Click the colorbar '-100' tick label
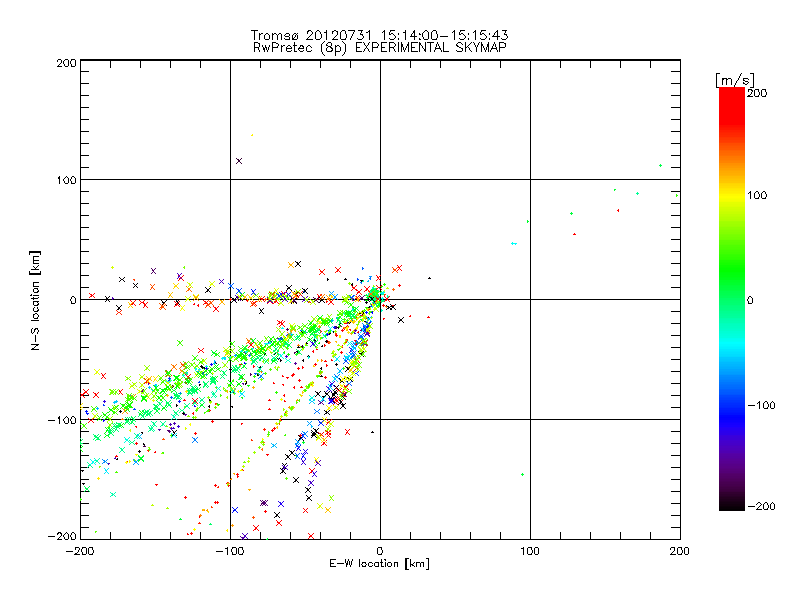This screenshot has height=600, width=800. click(x=761, y=406)
